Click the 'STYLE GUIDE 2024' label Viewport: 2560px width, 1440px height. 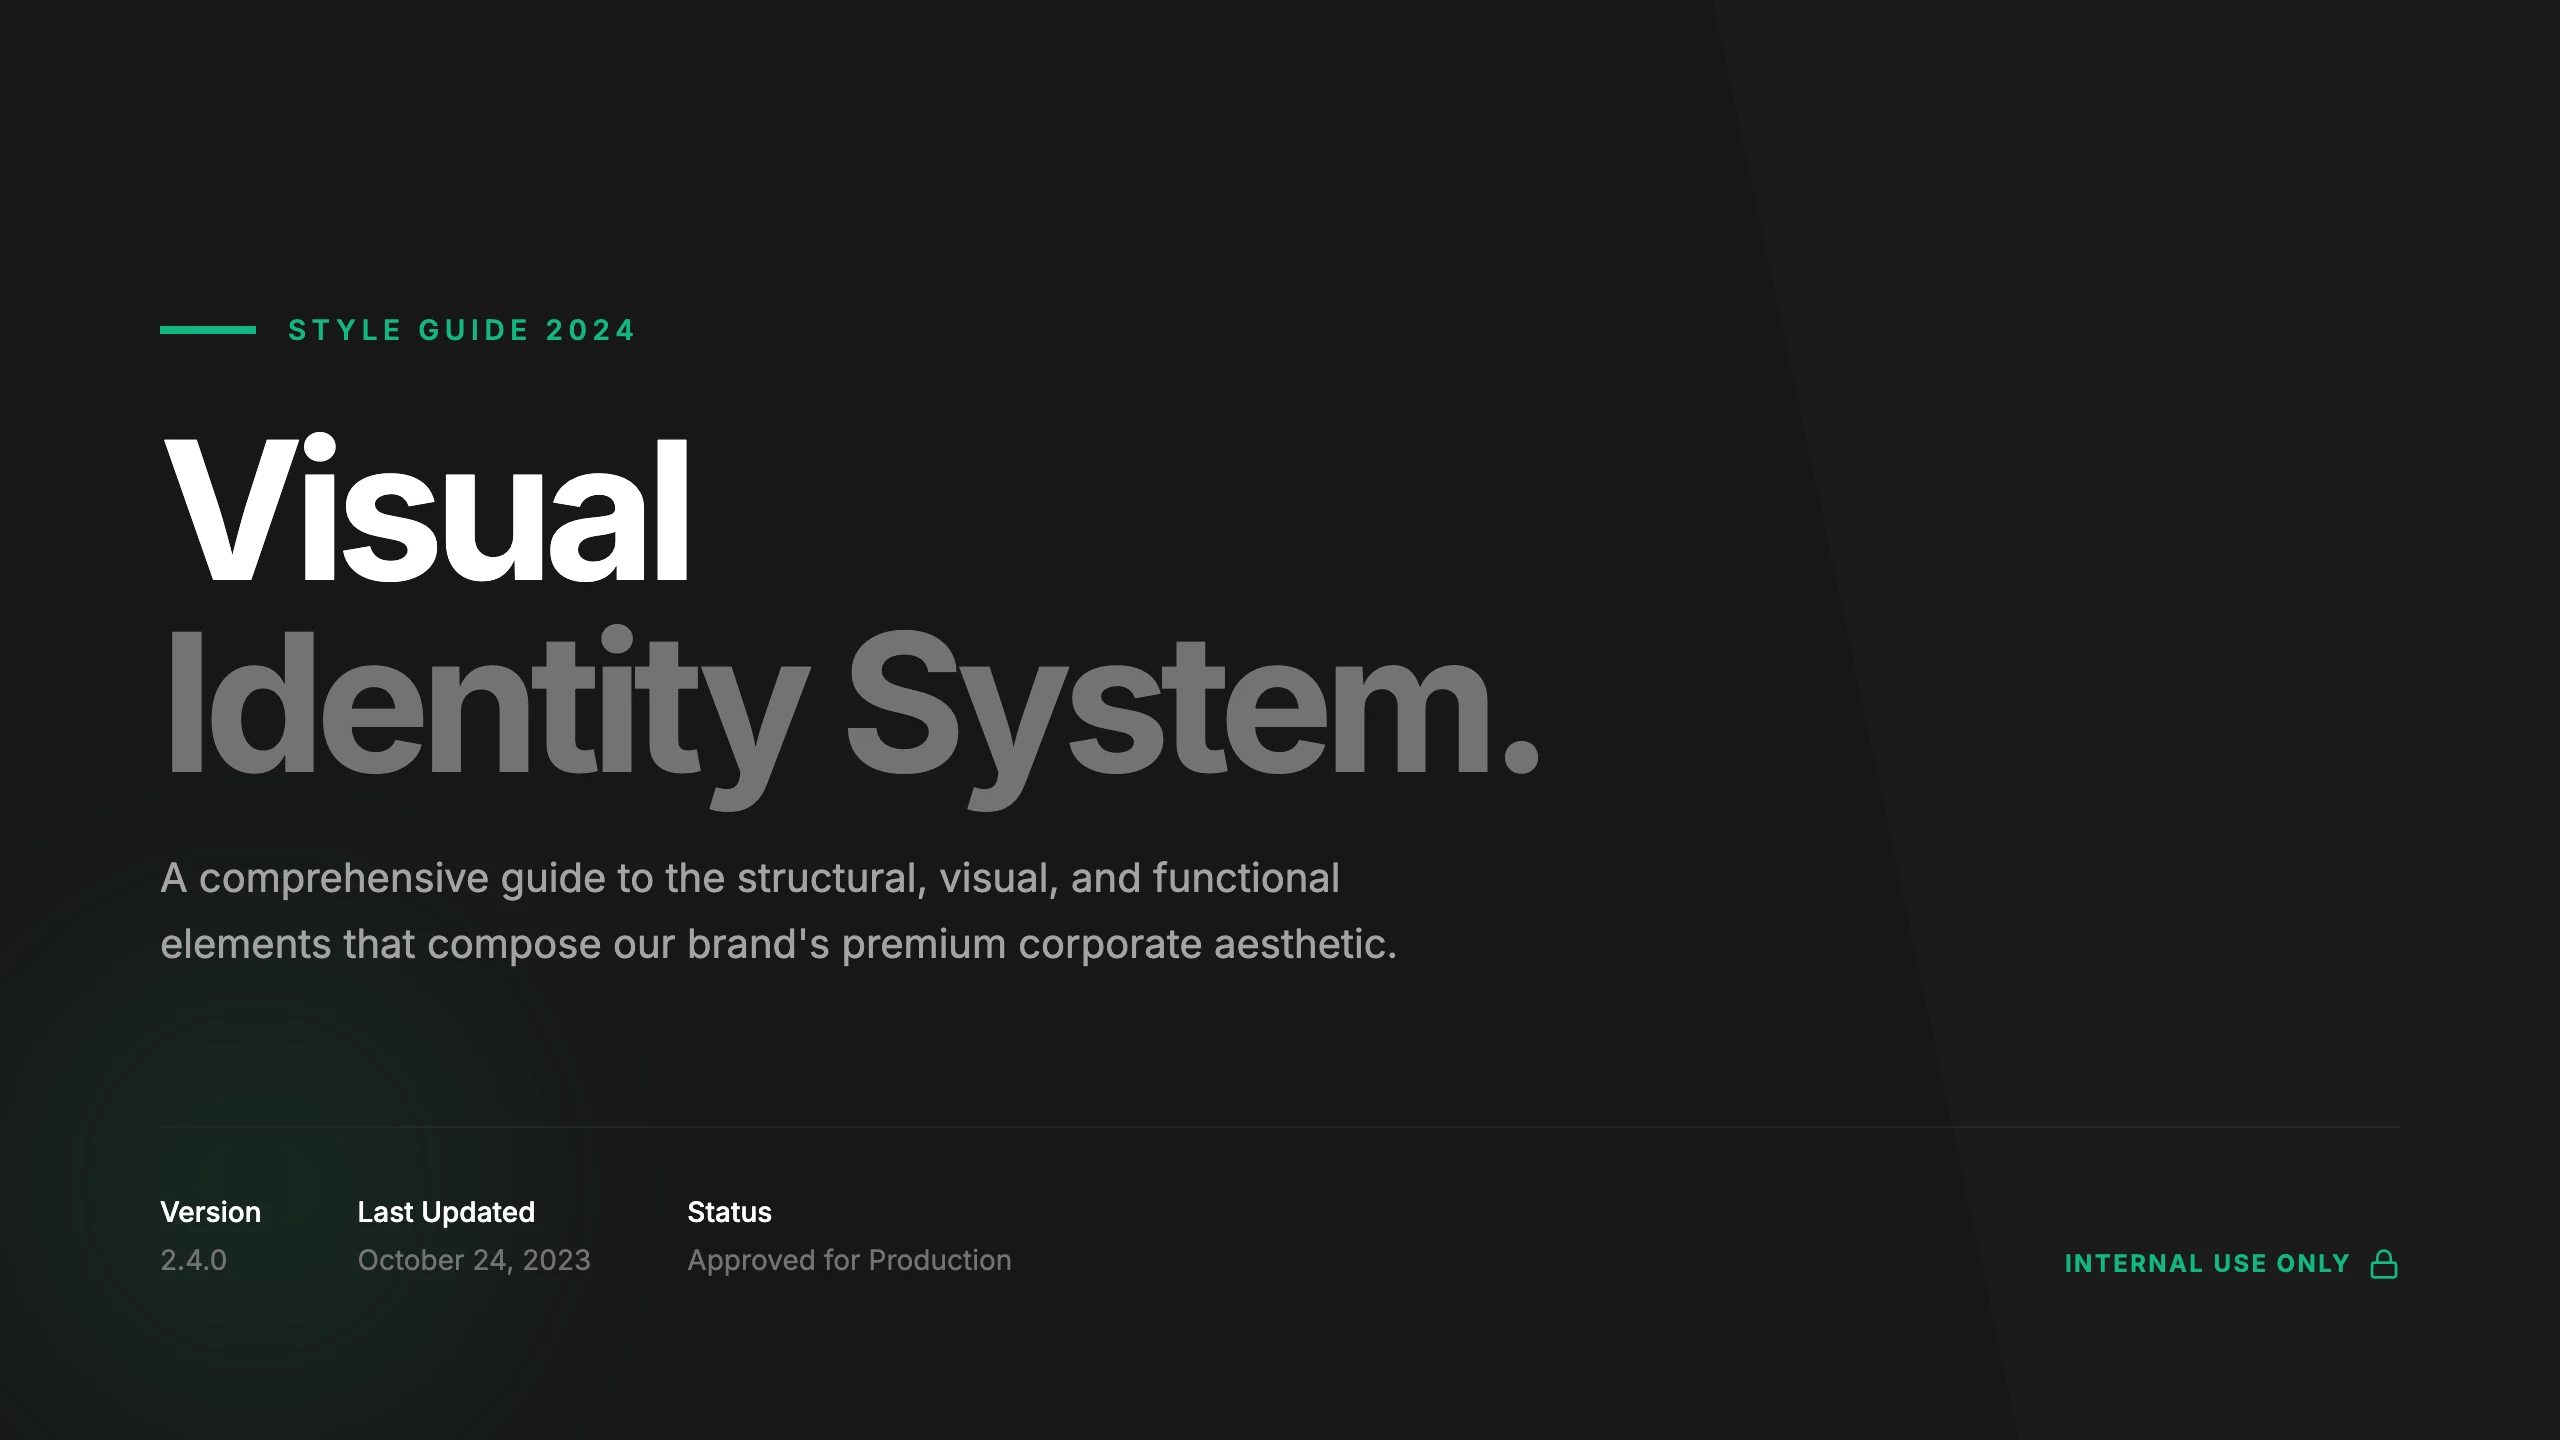462,330
